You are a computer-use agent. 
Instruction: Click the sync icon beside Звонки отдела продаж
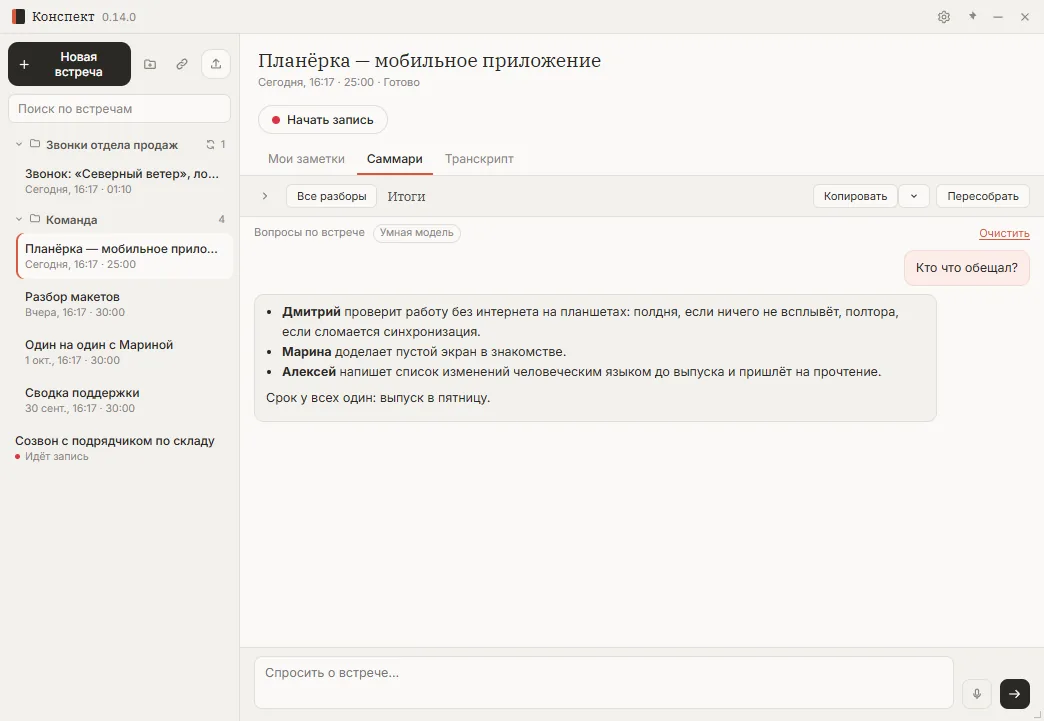[210, 144]
